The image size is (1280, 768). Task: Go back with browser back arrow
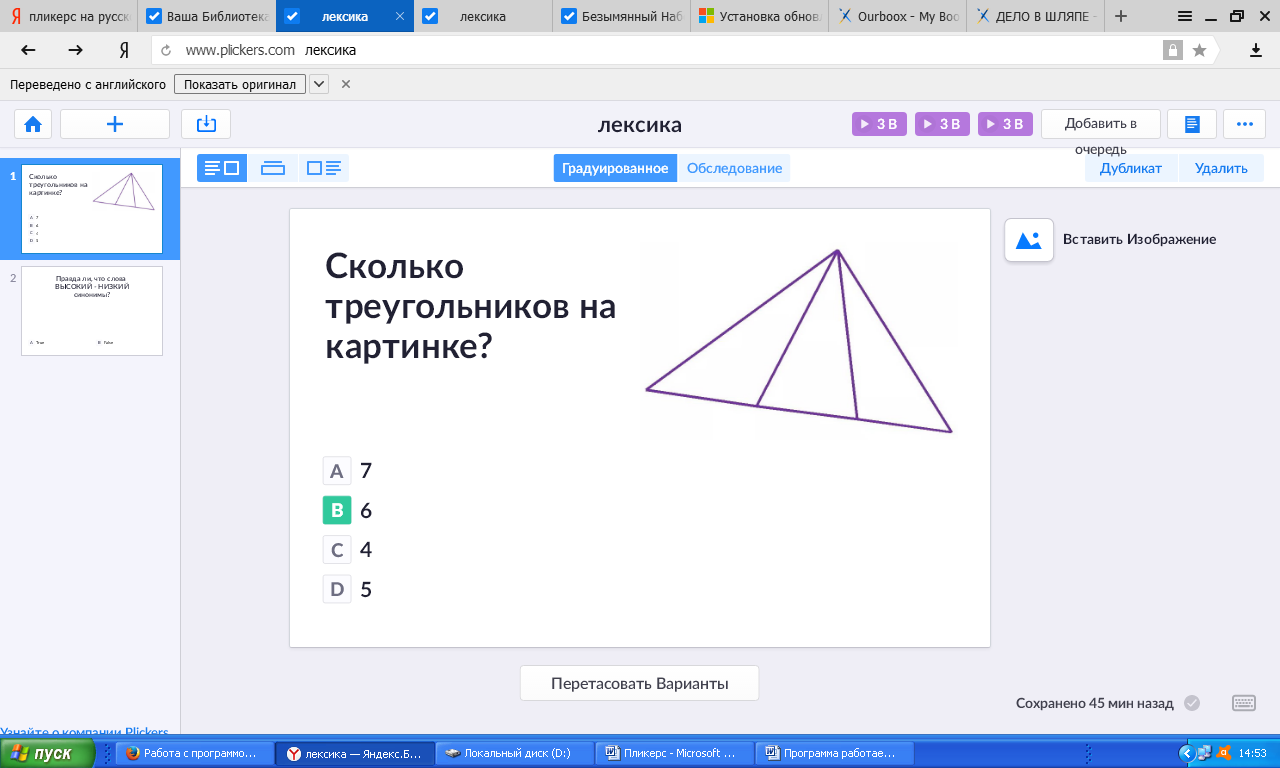click(28, 50)
